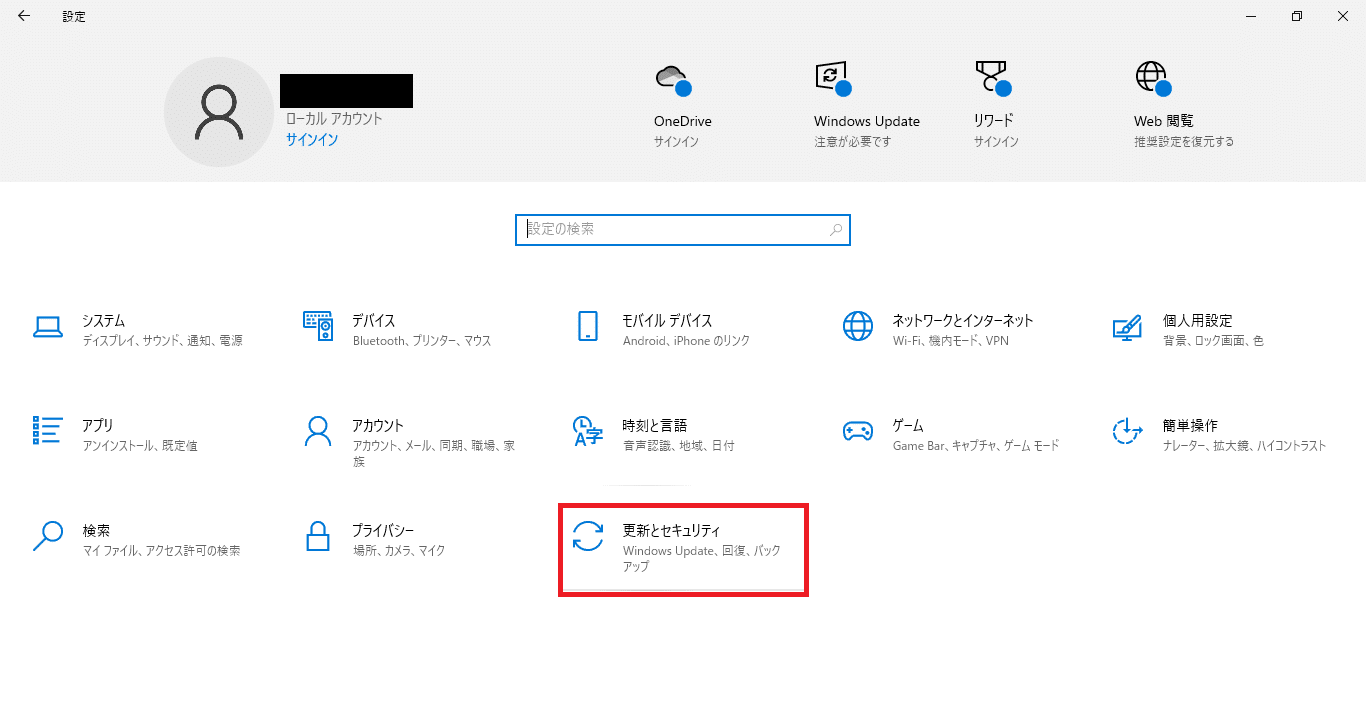Open the アカウント settings label

378,426
